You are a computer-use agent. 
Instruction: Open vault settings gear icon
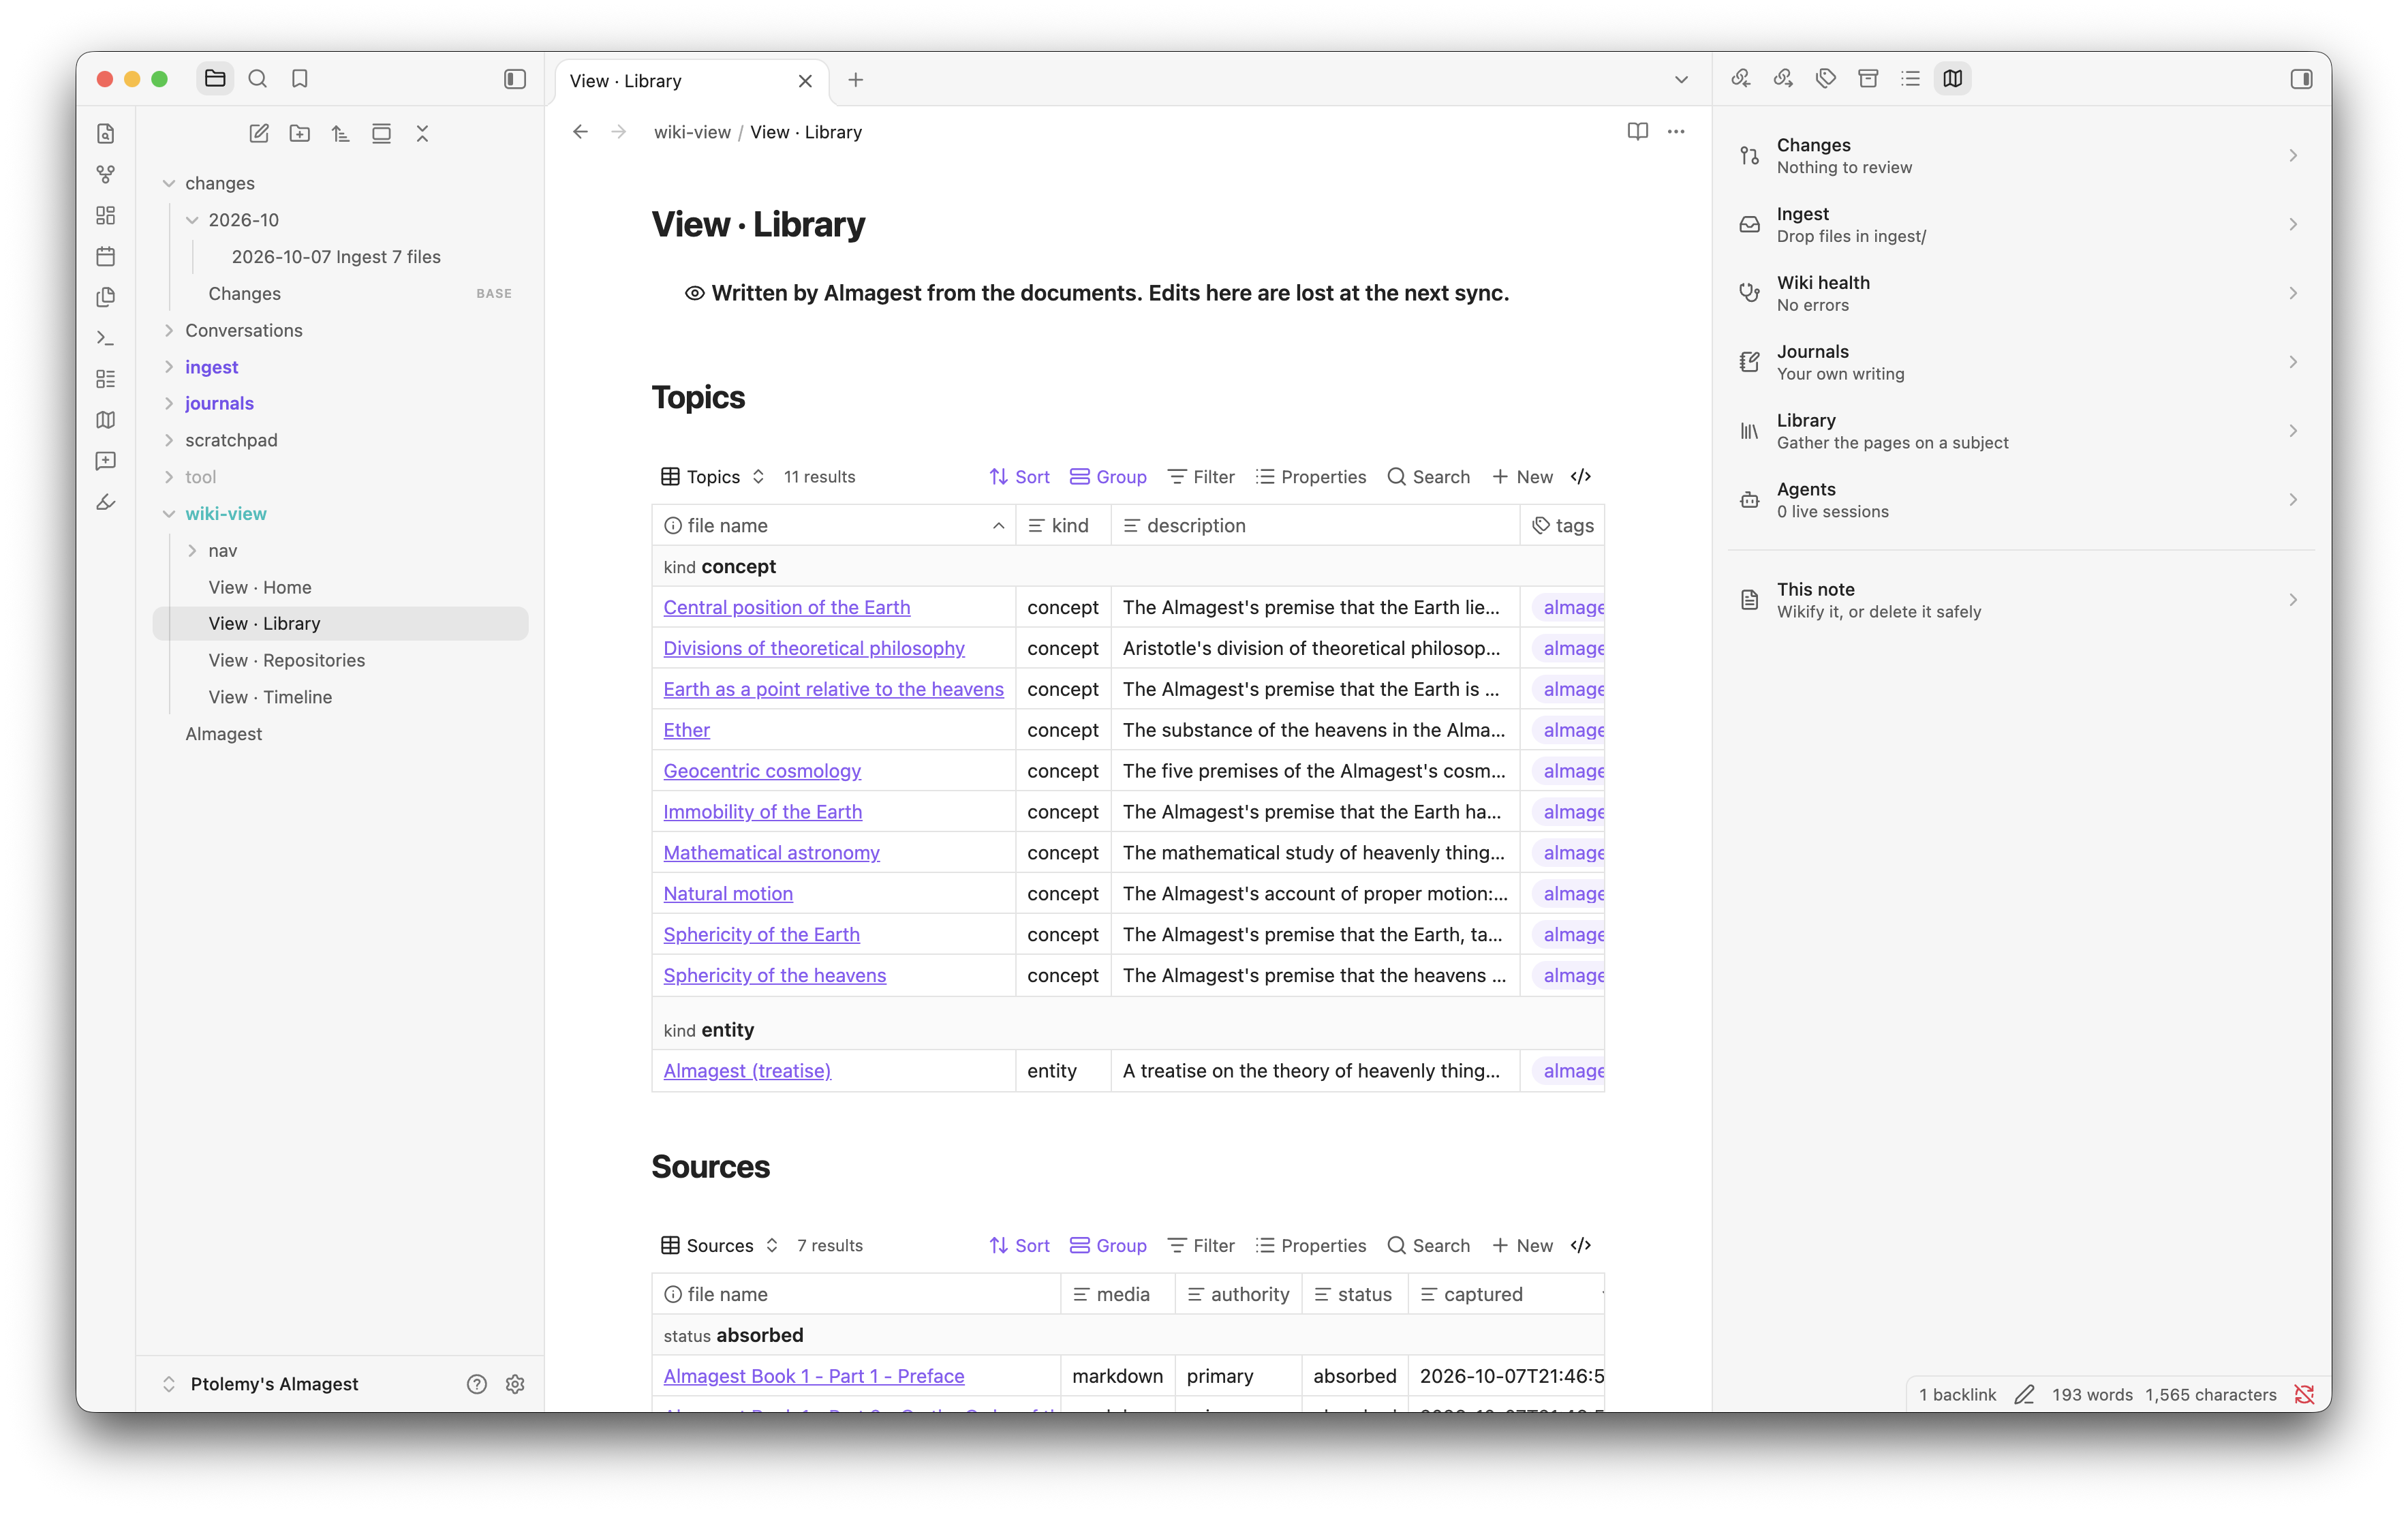click(x=515, y=1384)
